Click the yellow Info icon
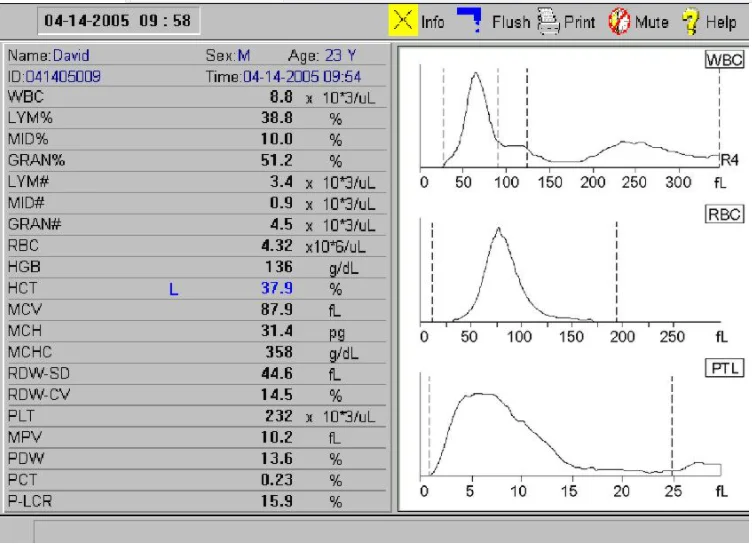This screenshot has width=752, height=545. pyautogui.click(x=403, y=21)
